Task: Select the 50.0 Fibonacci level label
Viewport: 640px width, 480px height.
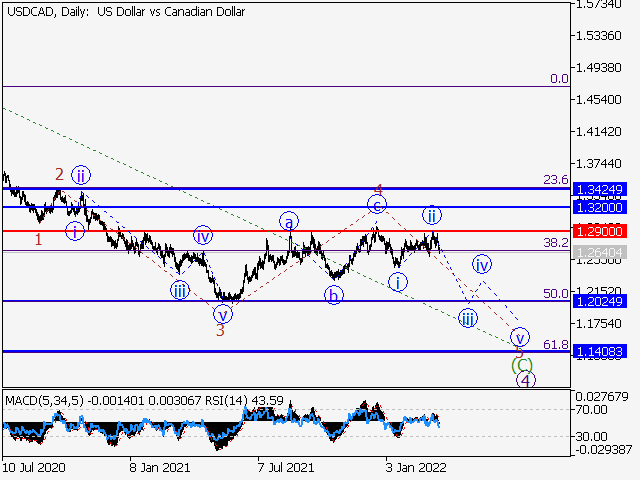Action: click(556, 293)
